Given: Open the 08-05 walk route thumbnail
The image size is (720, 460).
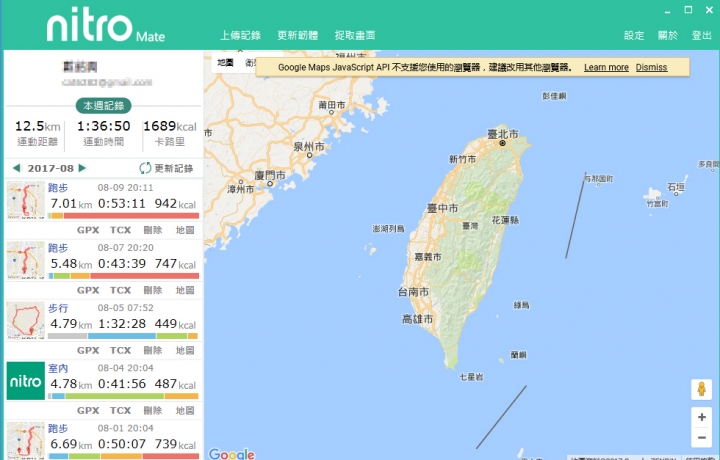Looking at the screenshot, I should [x=26, y=320].
